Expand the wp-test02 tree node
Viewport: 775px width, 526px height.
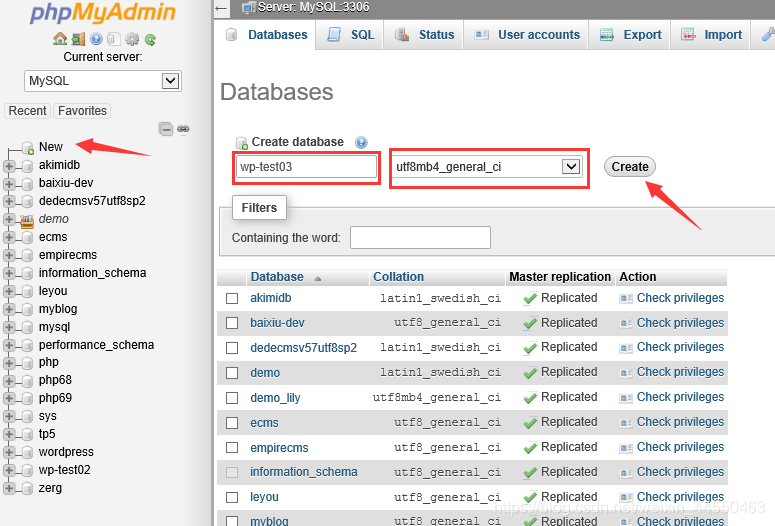[x=8, y=470]
